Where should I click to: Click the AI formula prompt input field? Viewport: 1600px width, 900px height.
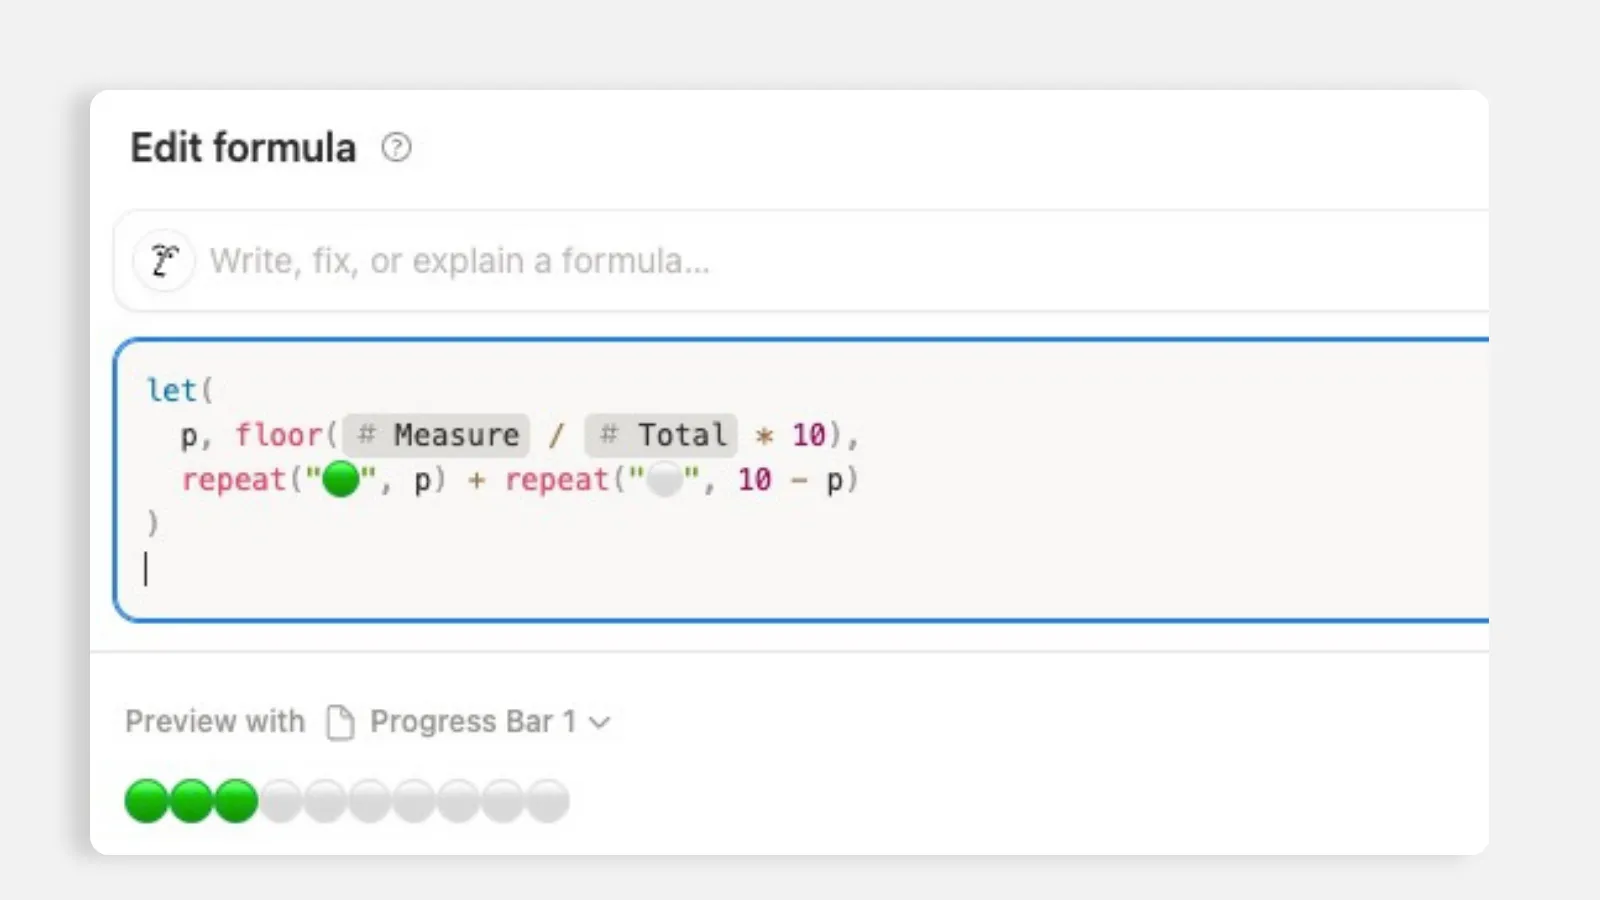pyautogui.click(x=800, y=261)
